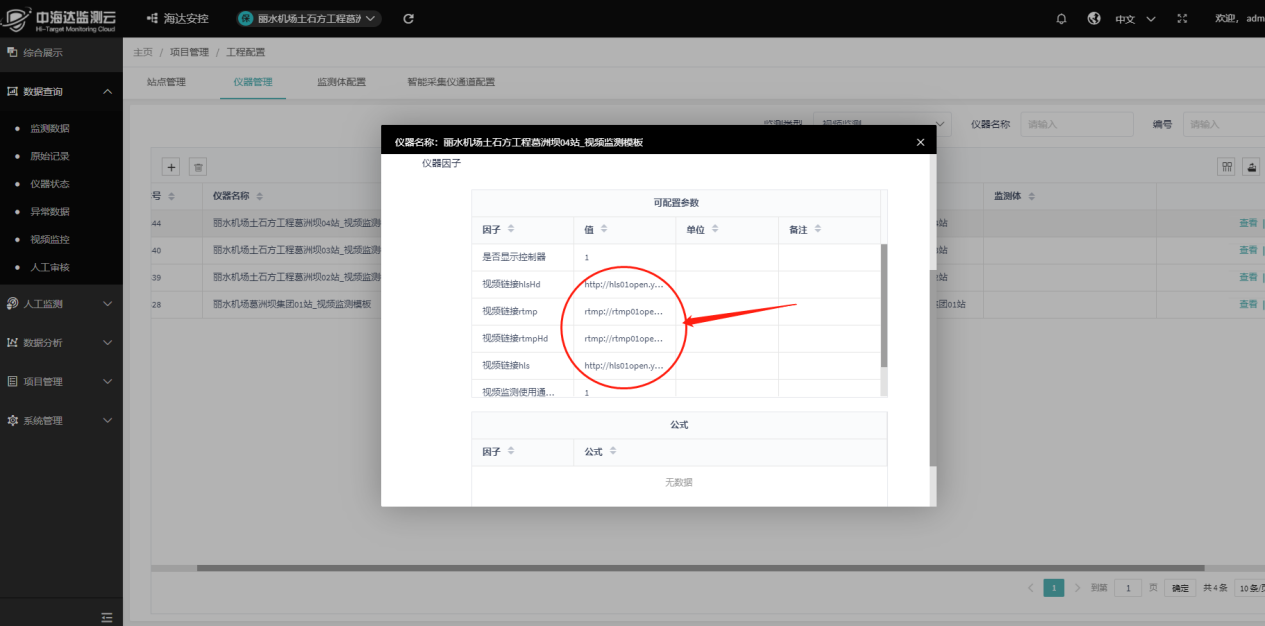Click the 仪器名称 search input field

point(1076,125)
